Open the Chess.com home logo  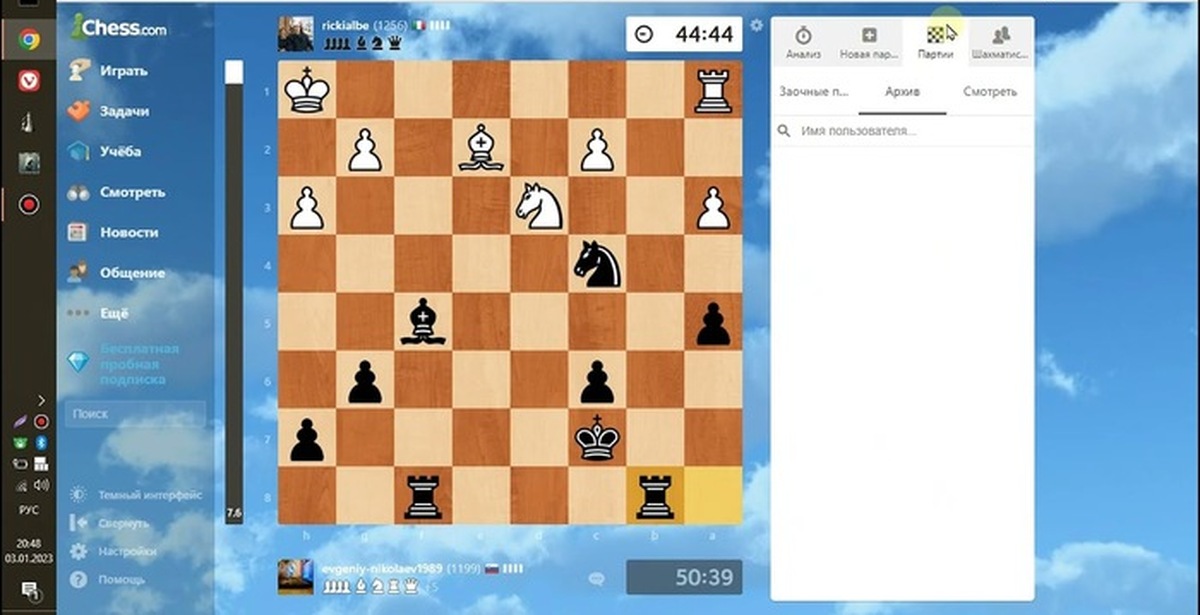tap(119, 29)
